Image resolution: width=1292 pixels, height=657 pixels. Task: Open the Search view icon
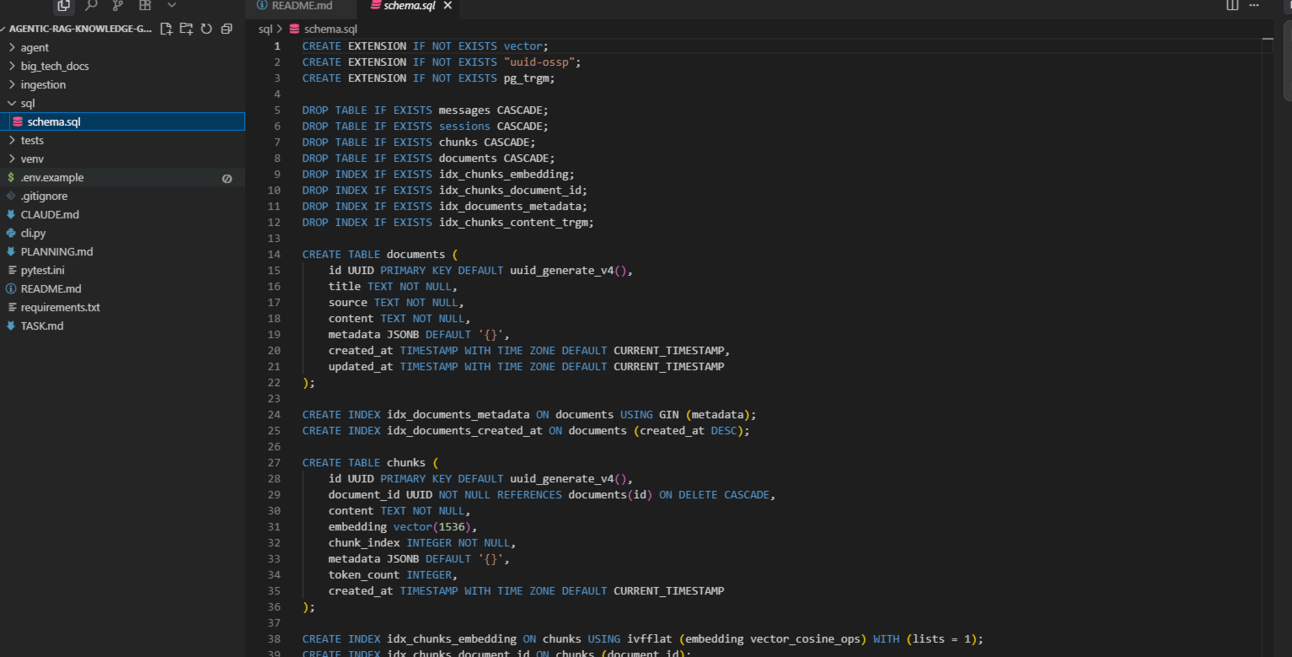tap(91, 6)
